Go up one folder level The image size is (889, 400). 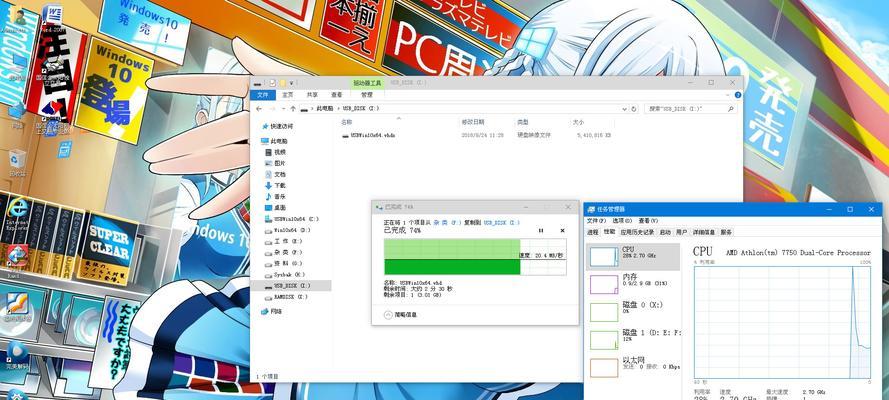tap(293, 108)
